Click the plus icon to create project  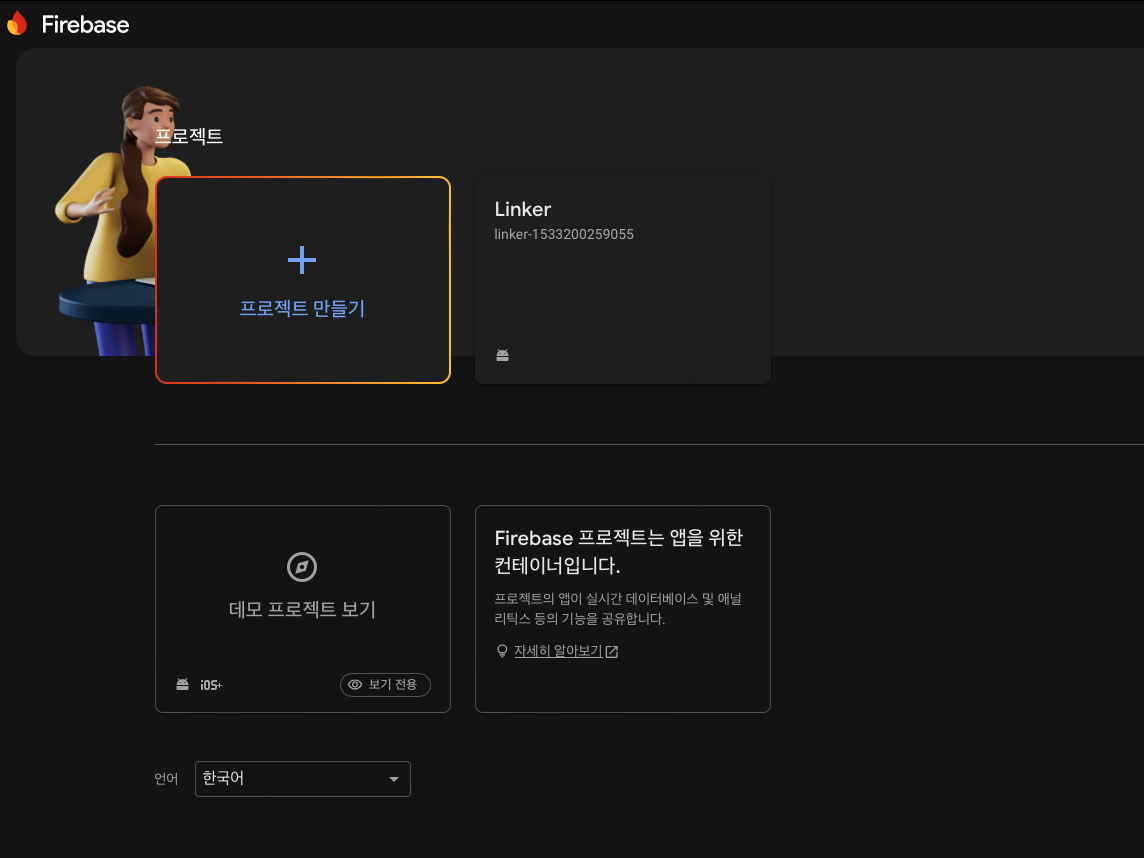point(302,260)
